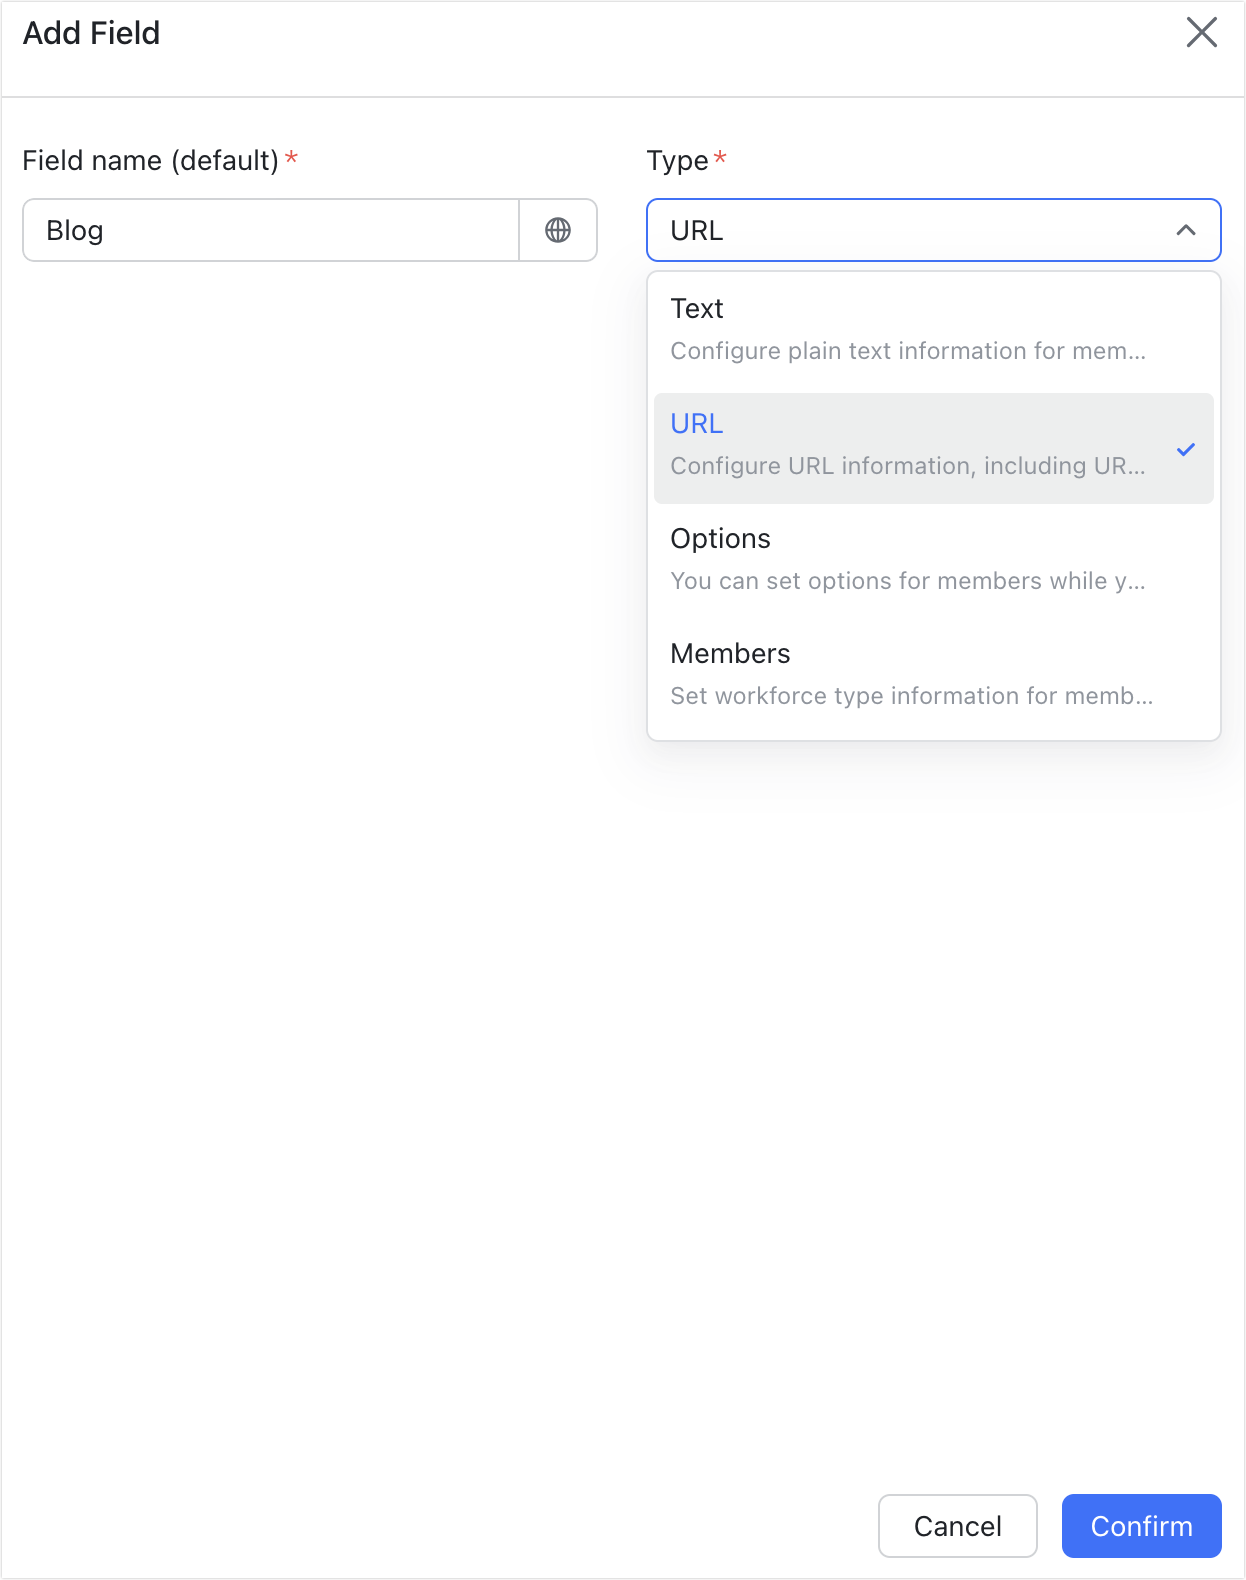This screenshot has height=1580, width=1246.
Task: Click the Blog field name input
Action: (x=271, y=230)
